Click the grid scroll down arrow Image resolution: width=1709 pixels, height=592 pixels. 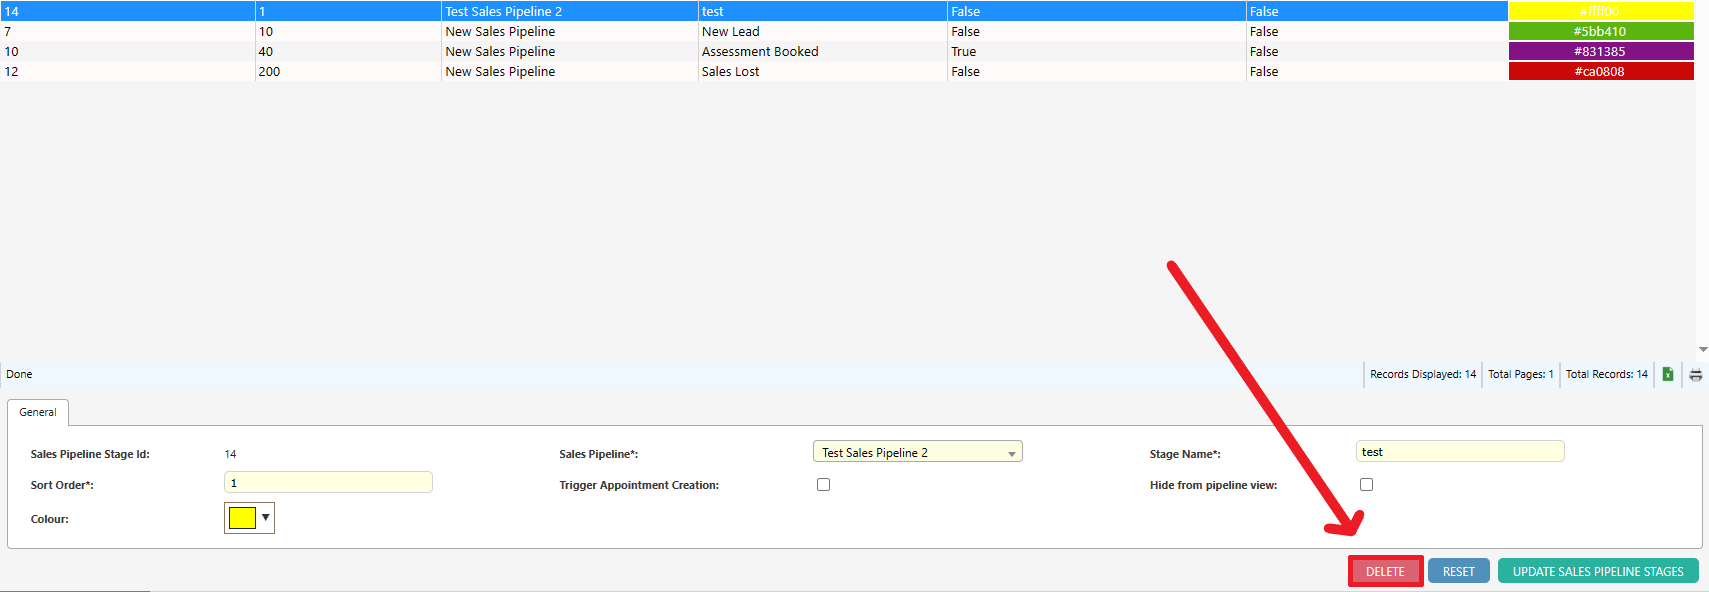point(1702,350)
